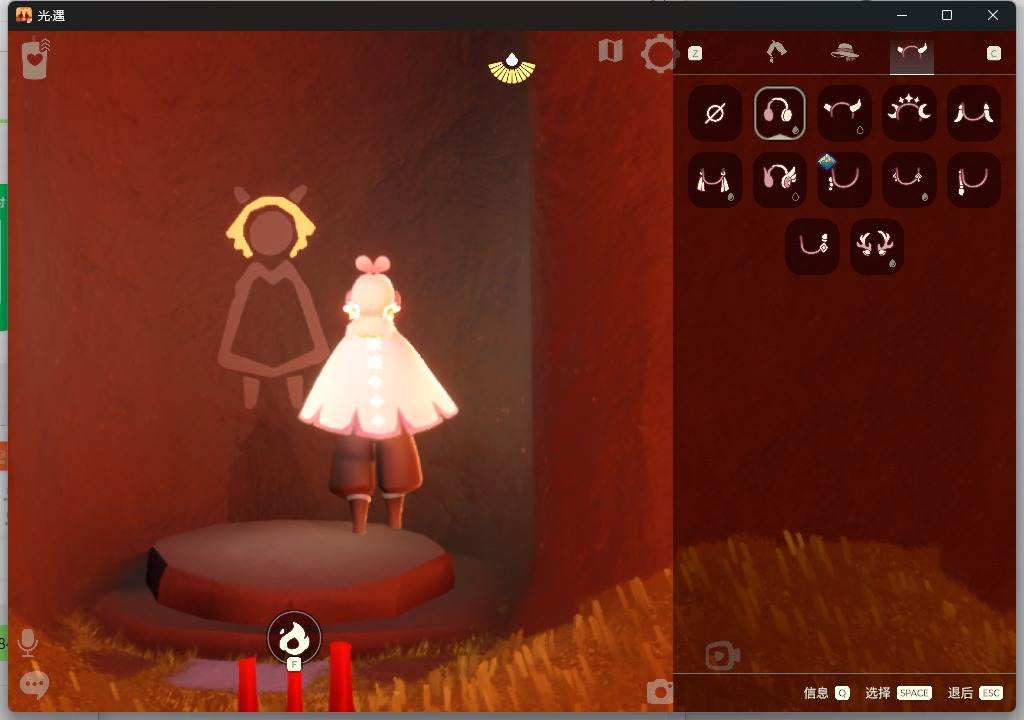Image resolution: width=1024 pixels, height=720 pixels.
Task: Open the heart candle friend icon
Action: click(x=35, y=59)
